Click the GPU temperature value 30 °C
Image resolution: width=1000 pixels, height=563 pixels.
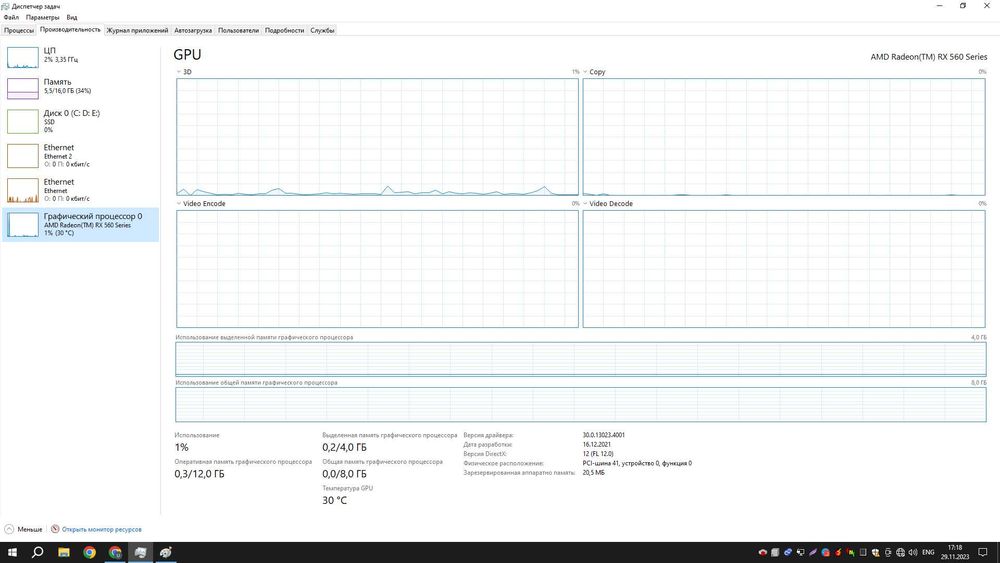[x=335, y=501]
